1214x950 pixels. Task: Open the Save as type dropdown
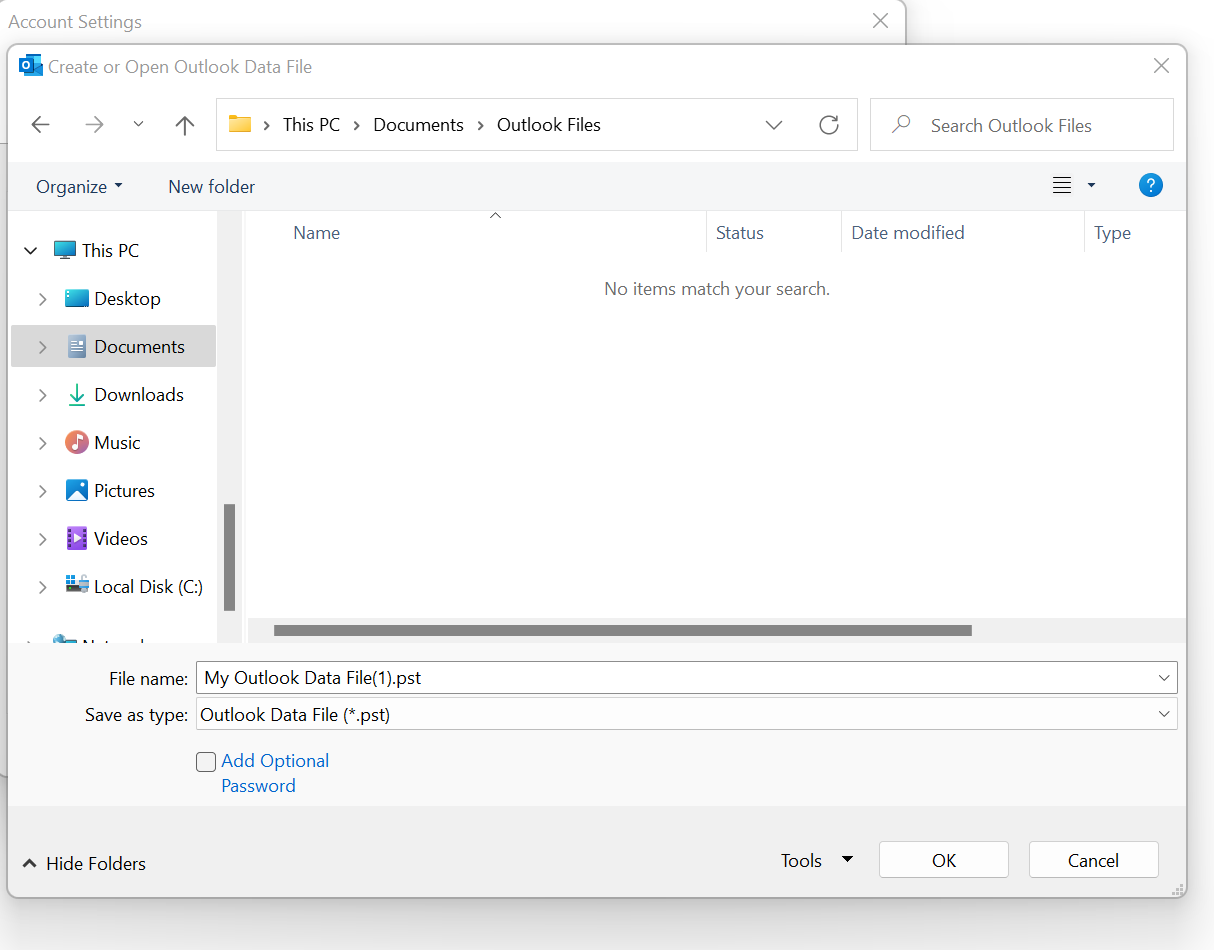1163,714
